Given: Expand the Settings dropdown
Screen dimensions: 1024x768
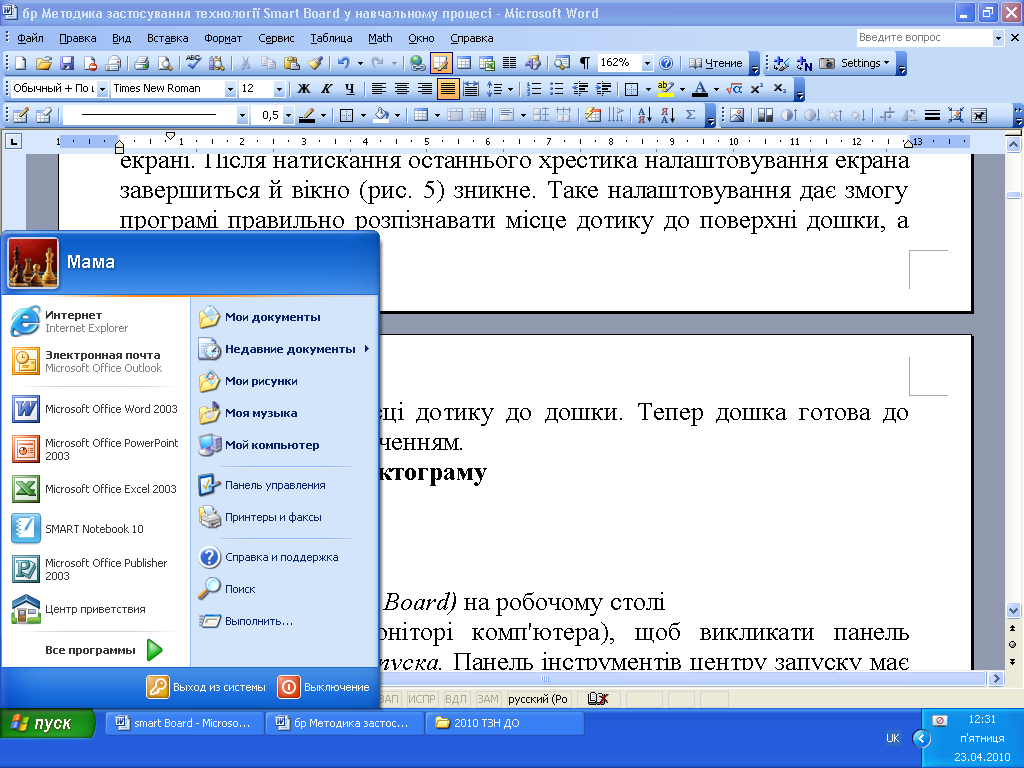Looking at the screenshot, I should [x=865, y=63].
